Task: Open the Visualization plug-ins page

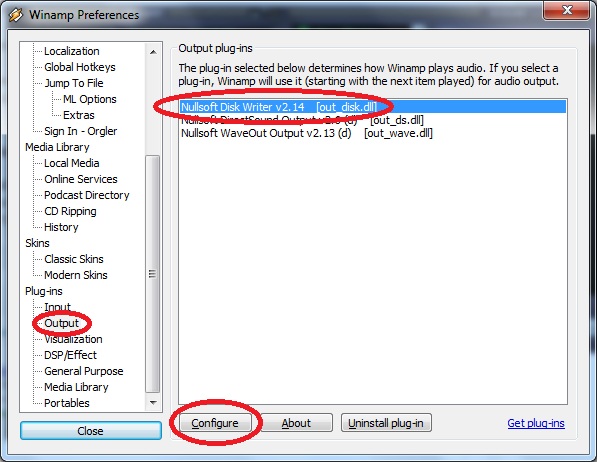Action: click(73, 339)
